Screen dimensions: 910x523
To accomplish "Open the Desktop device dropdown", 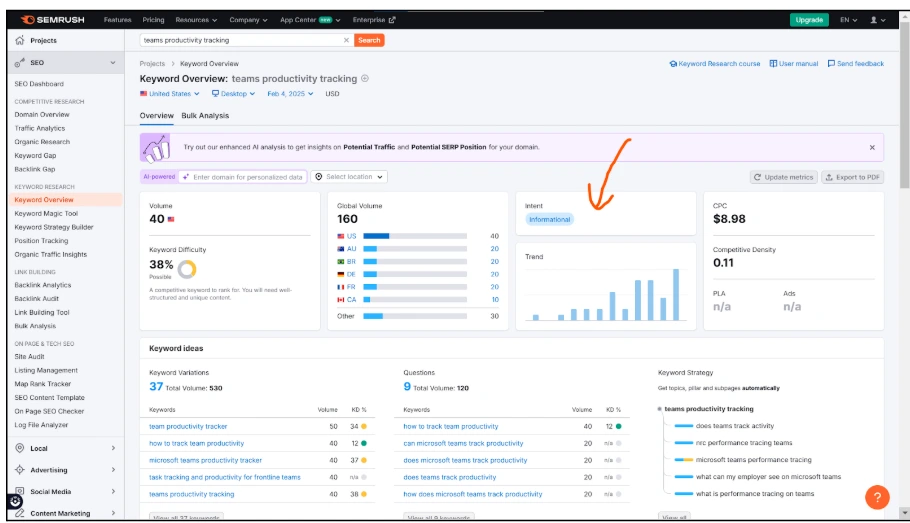I will point(233,93).
